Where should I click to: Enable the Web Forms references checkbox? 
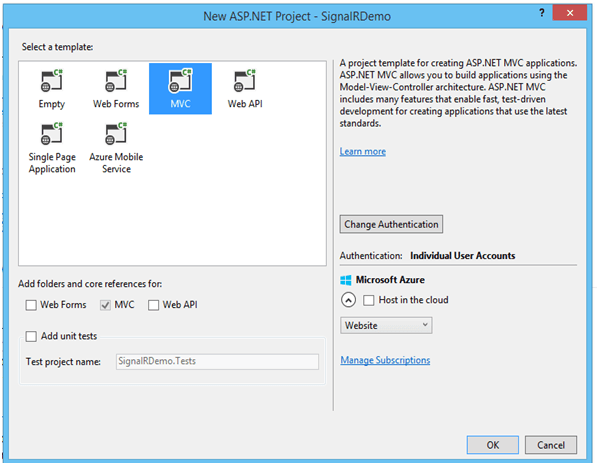point(31,305)
